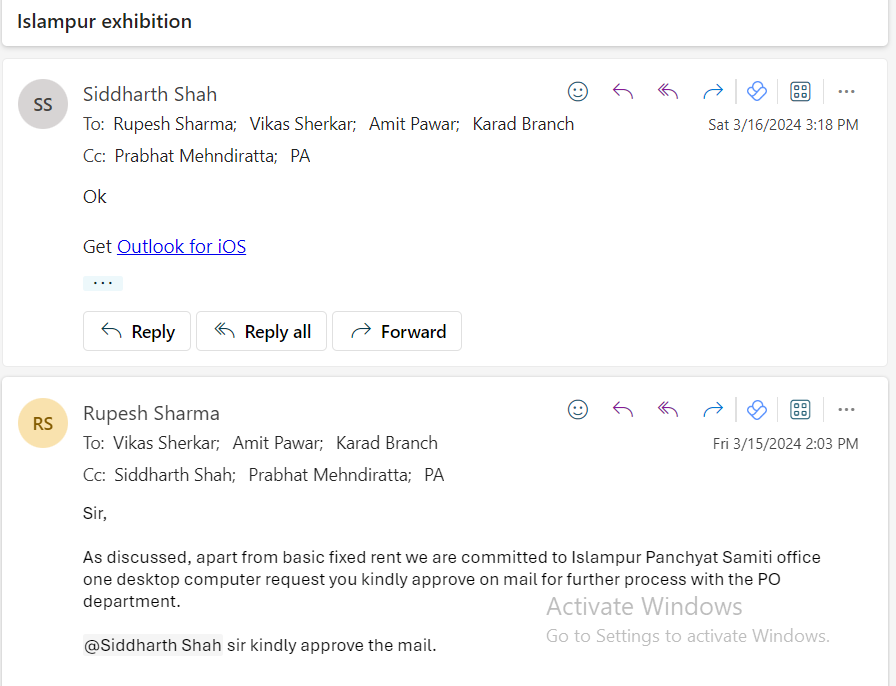
Task: Open more actions on Rupesh Sharma's email
Action: tap(846, 410)
